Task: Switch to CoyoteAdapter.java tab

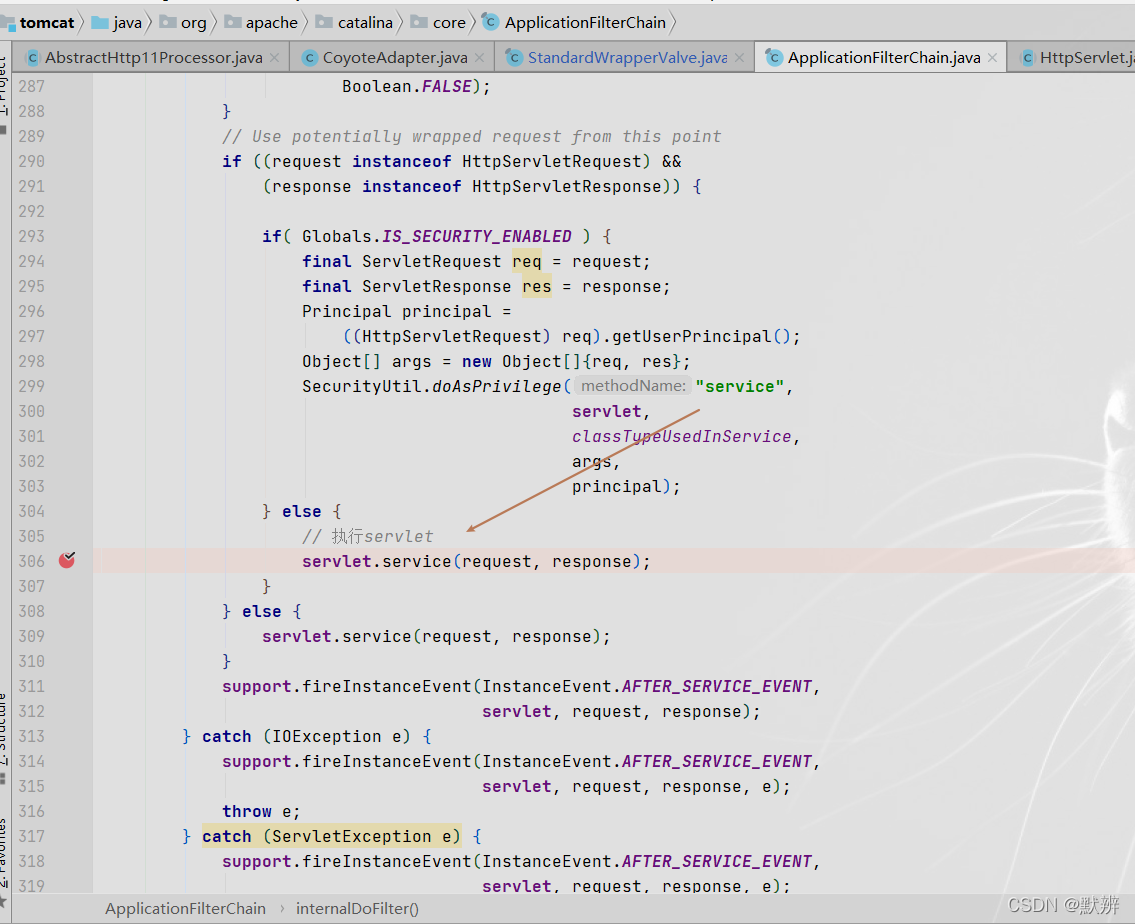Action: (x=394, y=57)
